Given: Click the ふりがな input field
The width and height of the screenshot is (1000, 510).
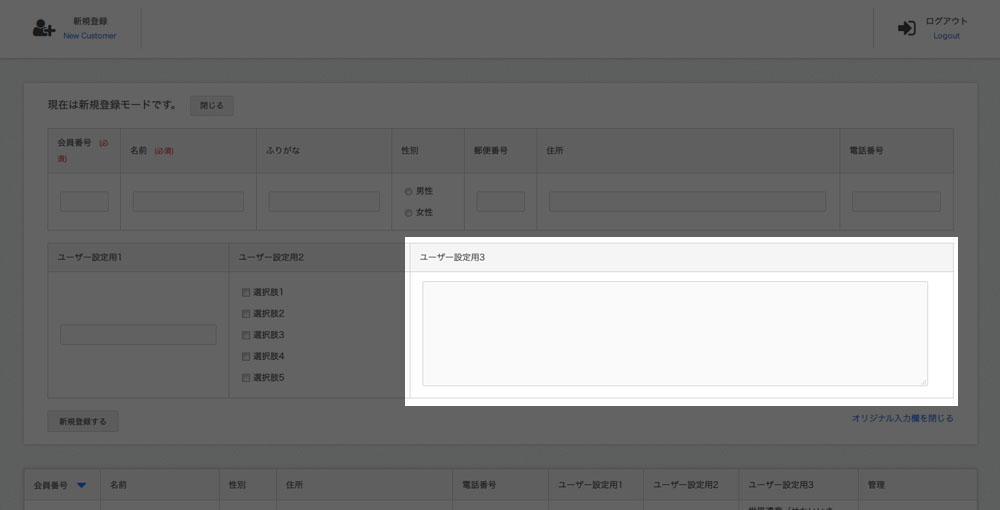Looking at the screenshot, I should click(x=324, y=201).
